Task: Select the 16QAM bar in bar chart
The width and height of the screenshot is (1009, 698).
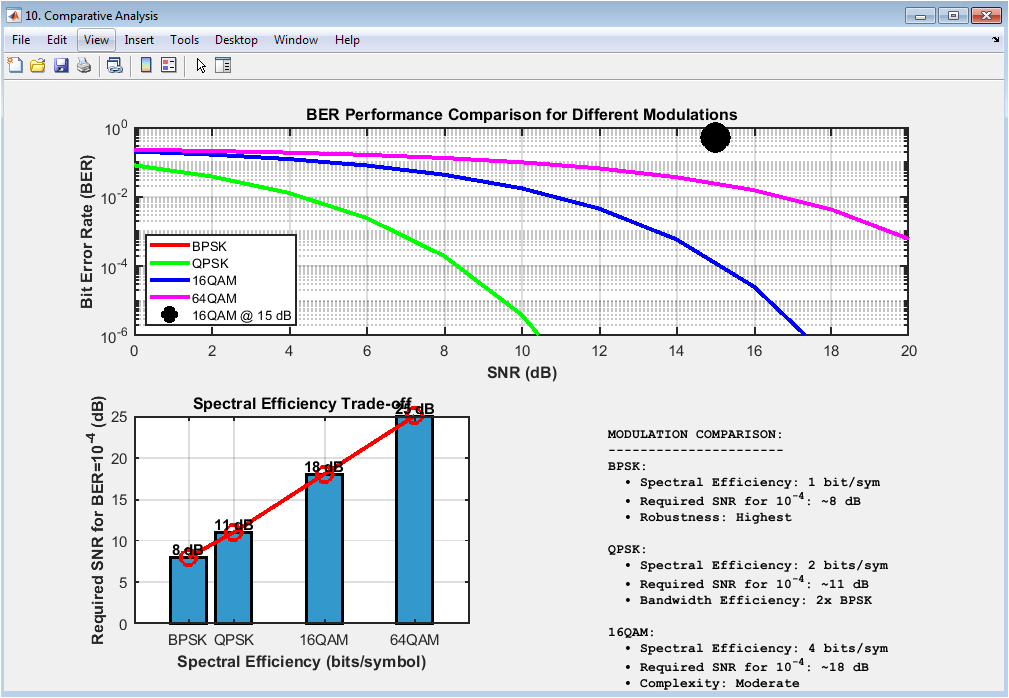Action: [324, 549]
